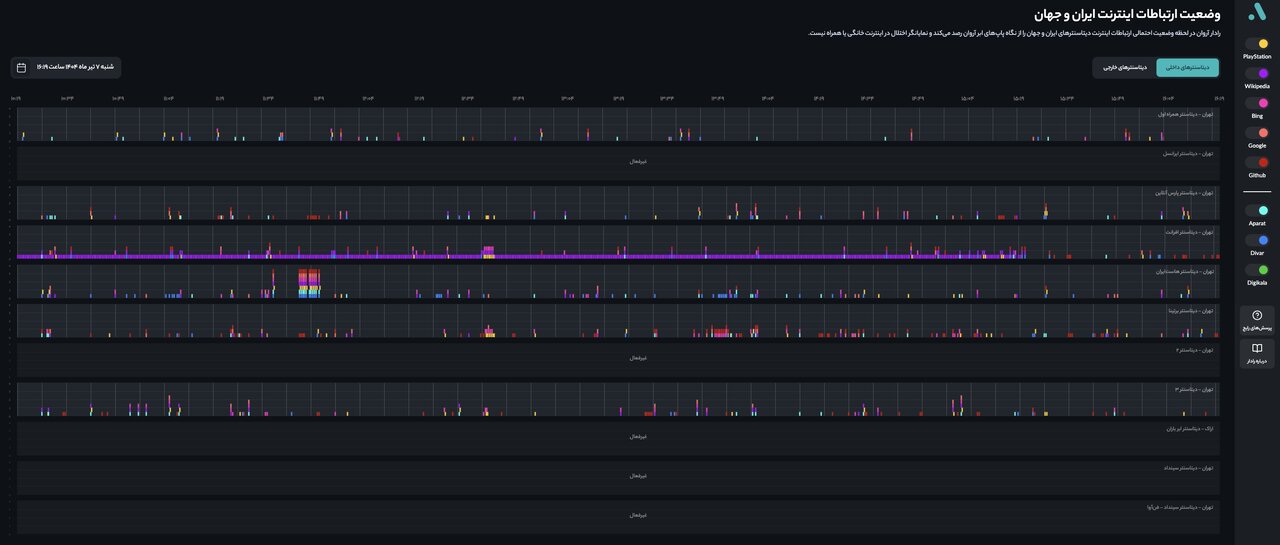This screenshot has height=545, width=1280.
Task: Toggle the Aparat switch
Action: click(x=1257, y=211)
